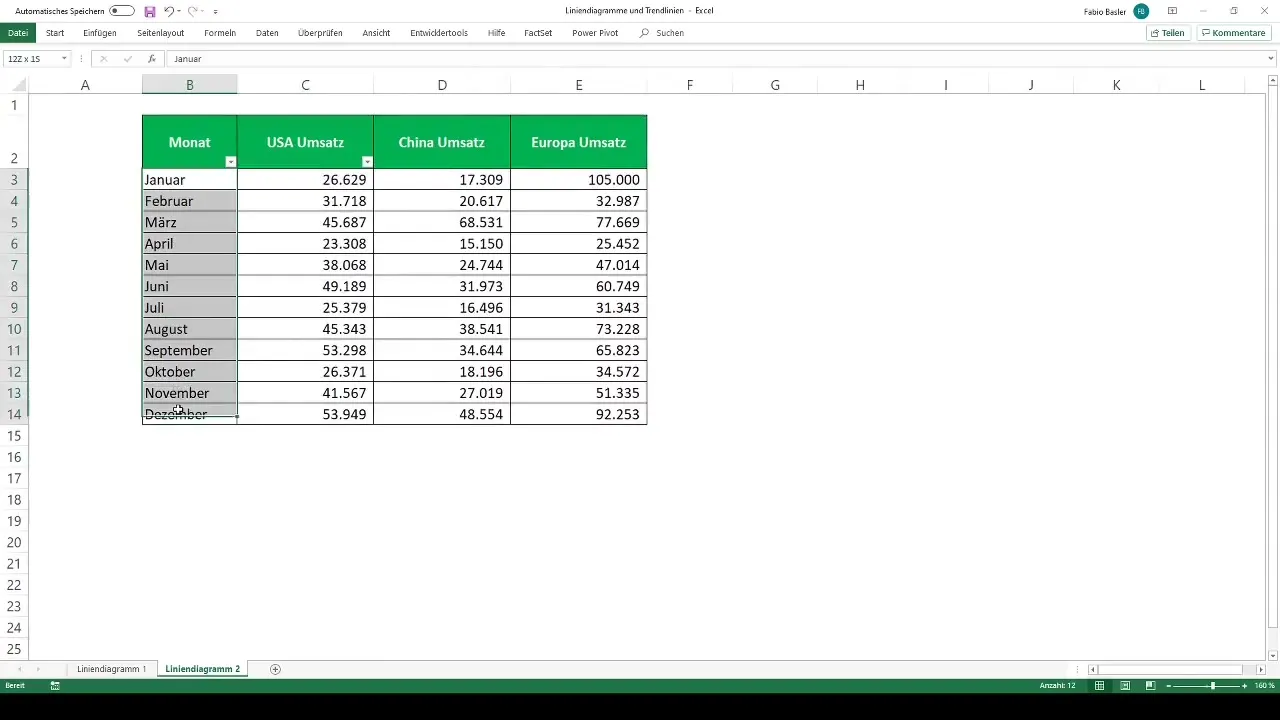Open Customize Quick Access Toolbar arrow
Image resolution: width=1280 pixels, height=720 pixels.
point(216,11)
